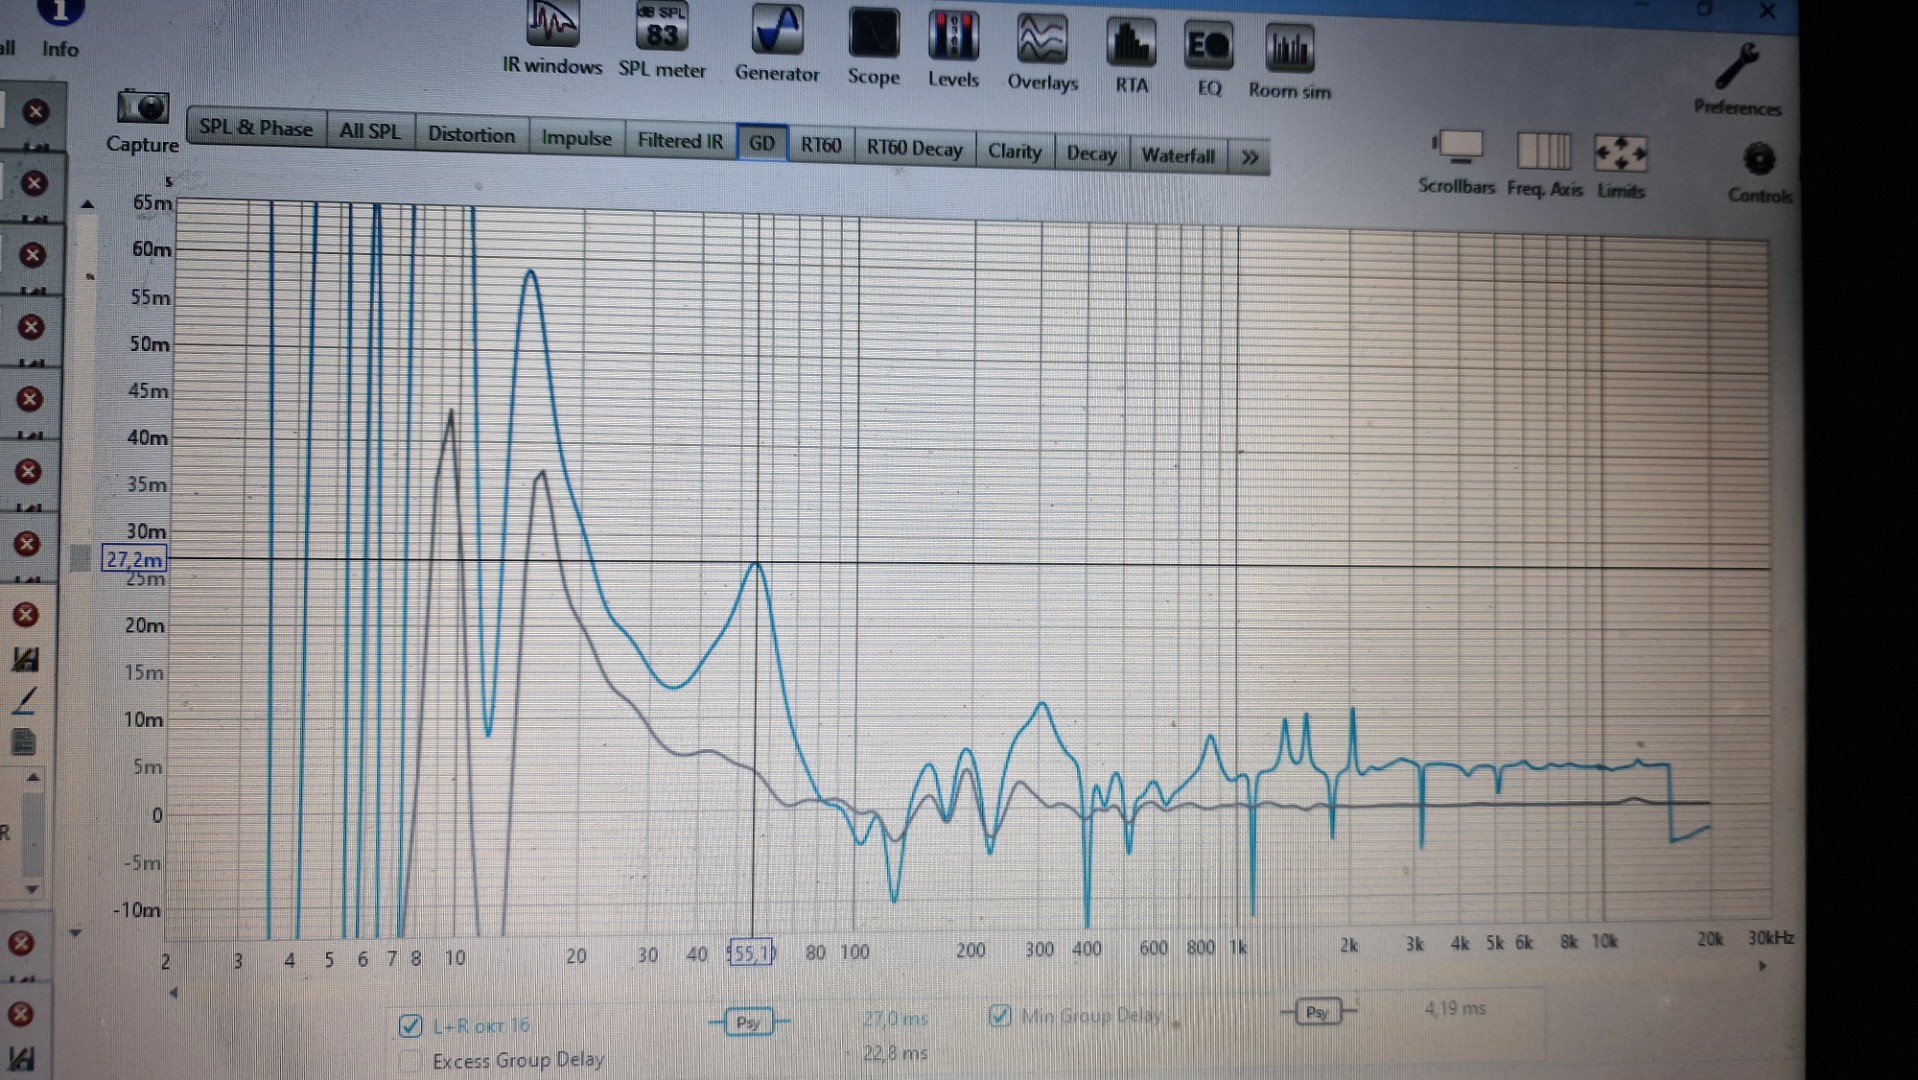
Task: Uncheck the L+R окт 16 trace
Action: 410,1026
